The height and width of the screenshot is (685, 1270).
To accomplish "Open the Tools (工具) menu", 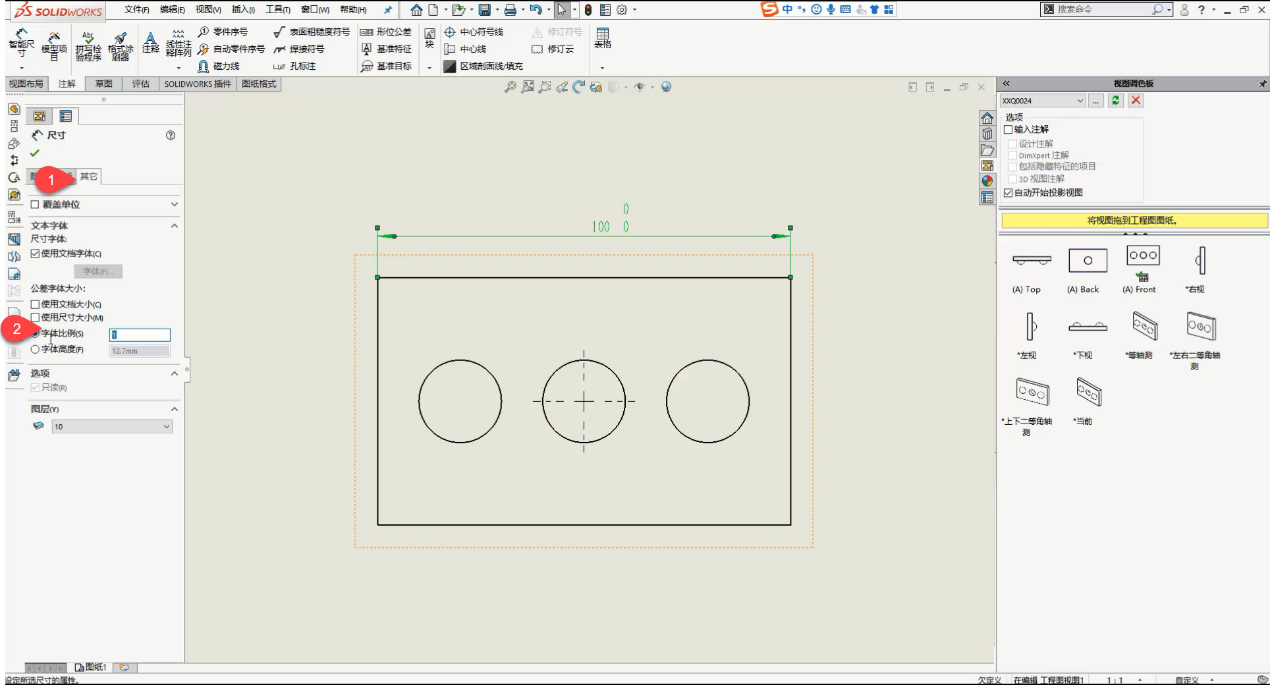I will coord(278,10).
